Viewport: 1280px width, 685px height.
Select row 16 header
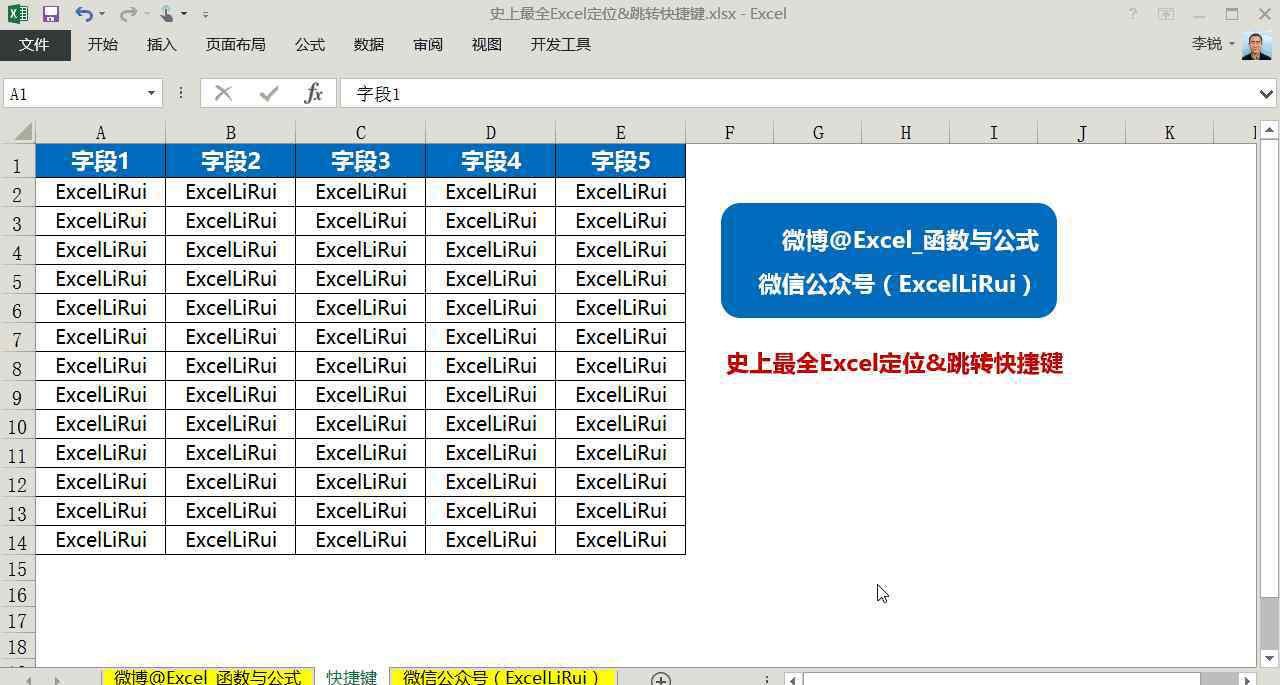[x=17, y=595]
